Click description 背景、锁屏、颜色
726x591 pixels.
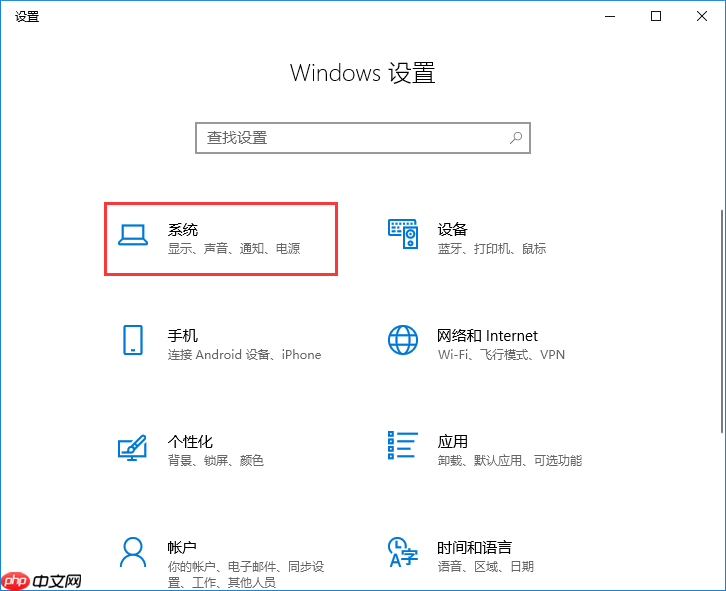click(216, 460)
